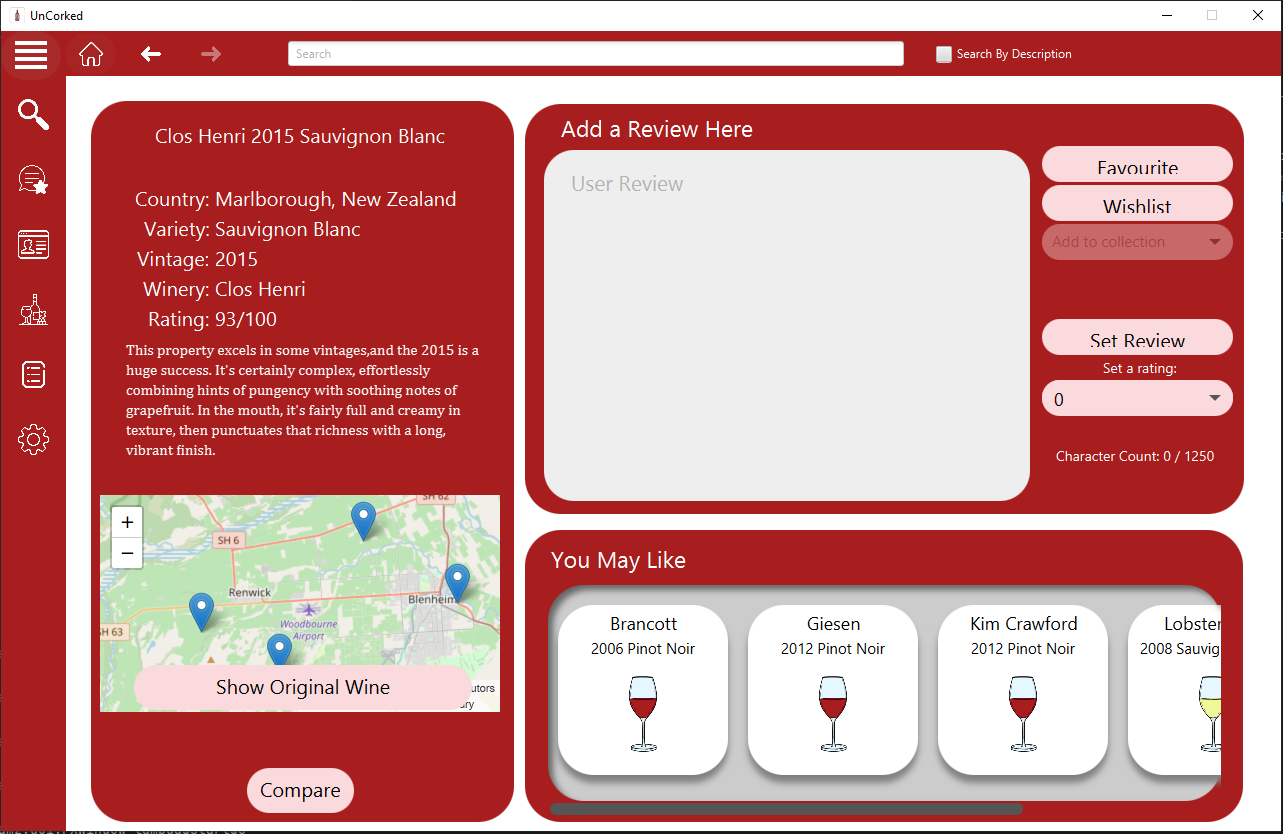Open the search page from sidebar magnifier
Viewport: 1283px width, 834px height.
point(33,115)
